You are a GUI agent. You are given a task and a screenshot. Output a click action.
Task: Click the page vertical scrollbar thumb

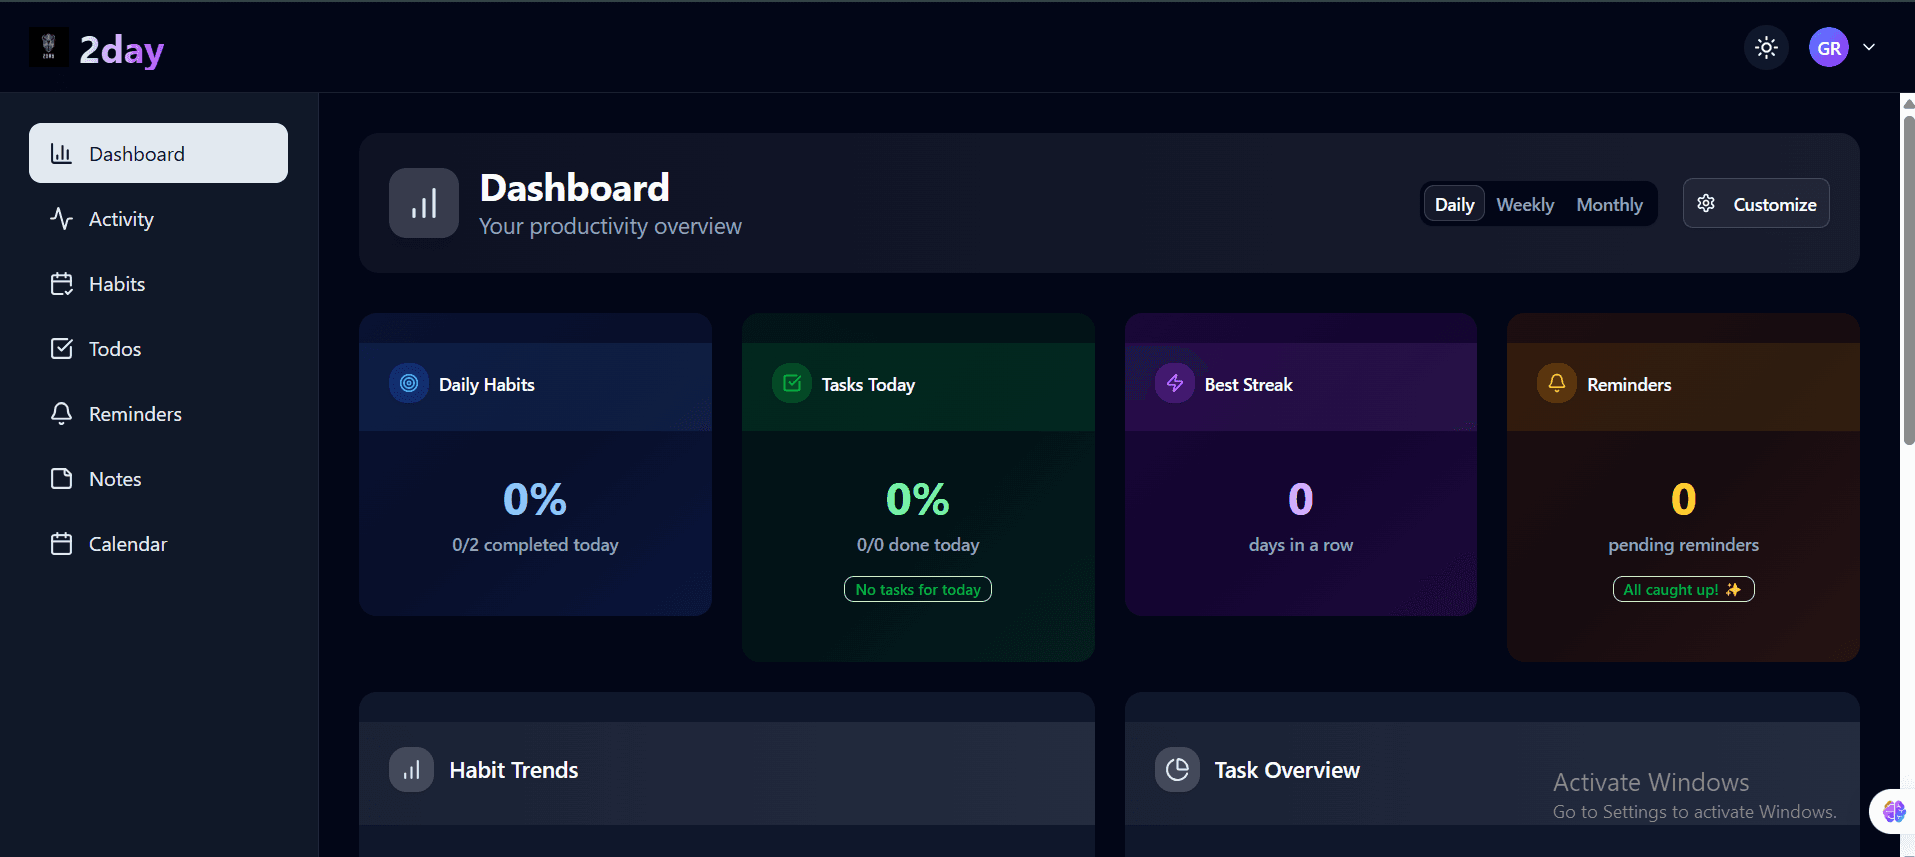coord(1908,280)
